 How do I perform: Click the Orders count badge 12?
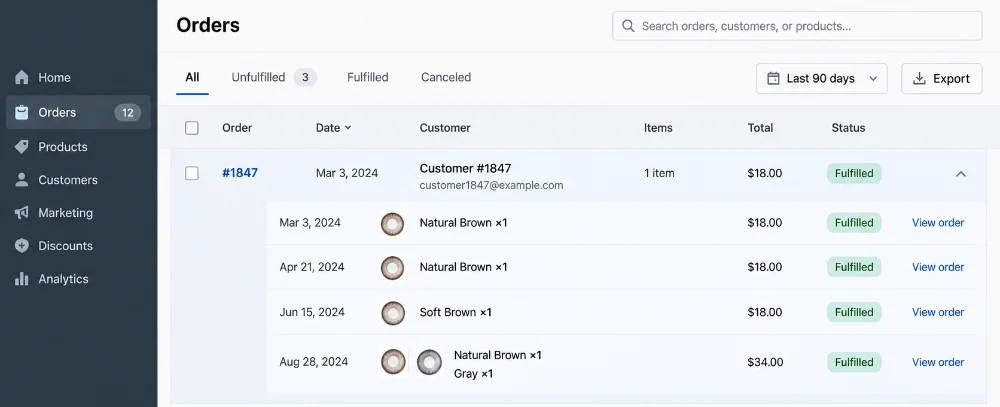(128, 113)
